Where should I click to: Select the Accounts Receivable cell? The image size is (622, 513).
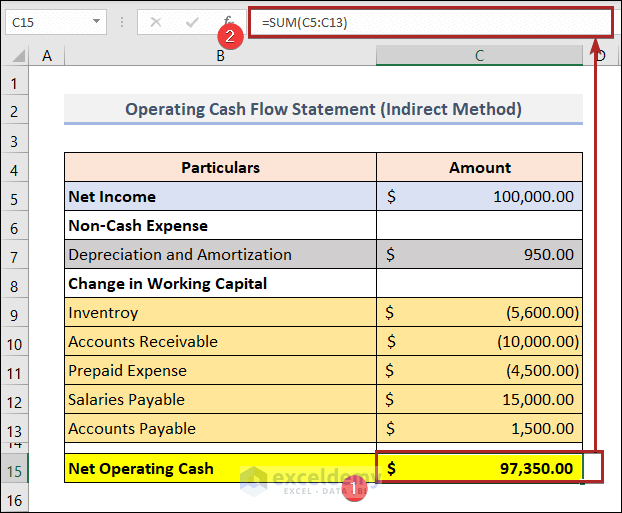coord(220,341)
